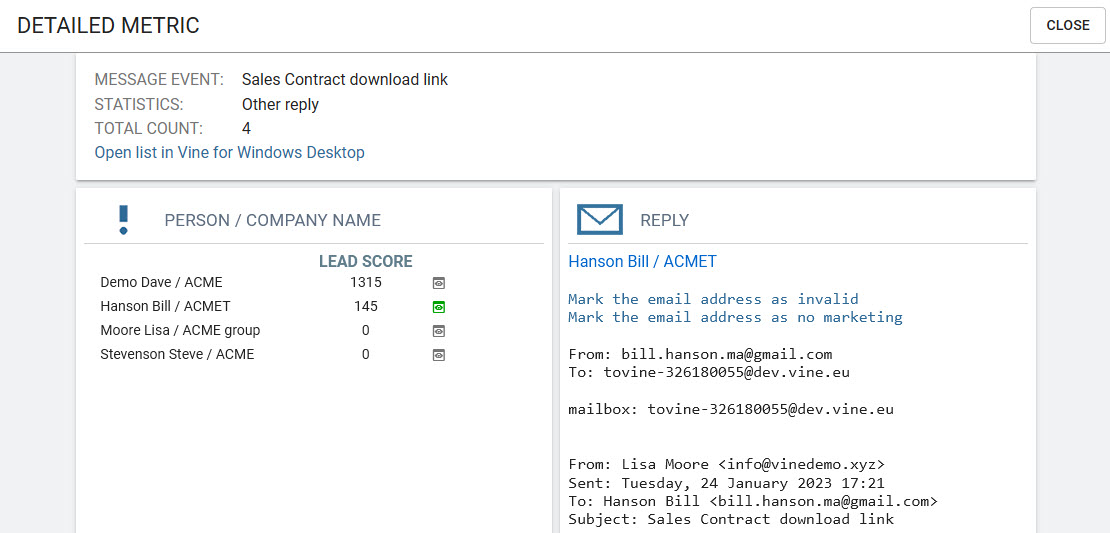This screenshot has height=533, width=1110.
Task: Open Hanson Bill / ACMET link in reply panel
Action: pyautogui.click(x=642, y=262)
